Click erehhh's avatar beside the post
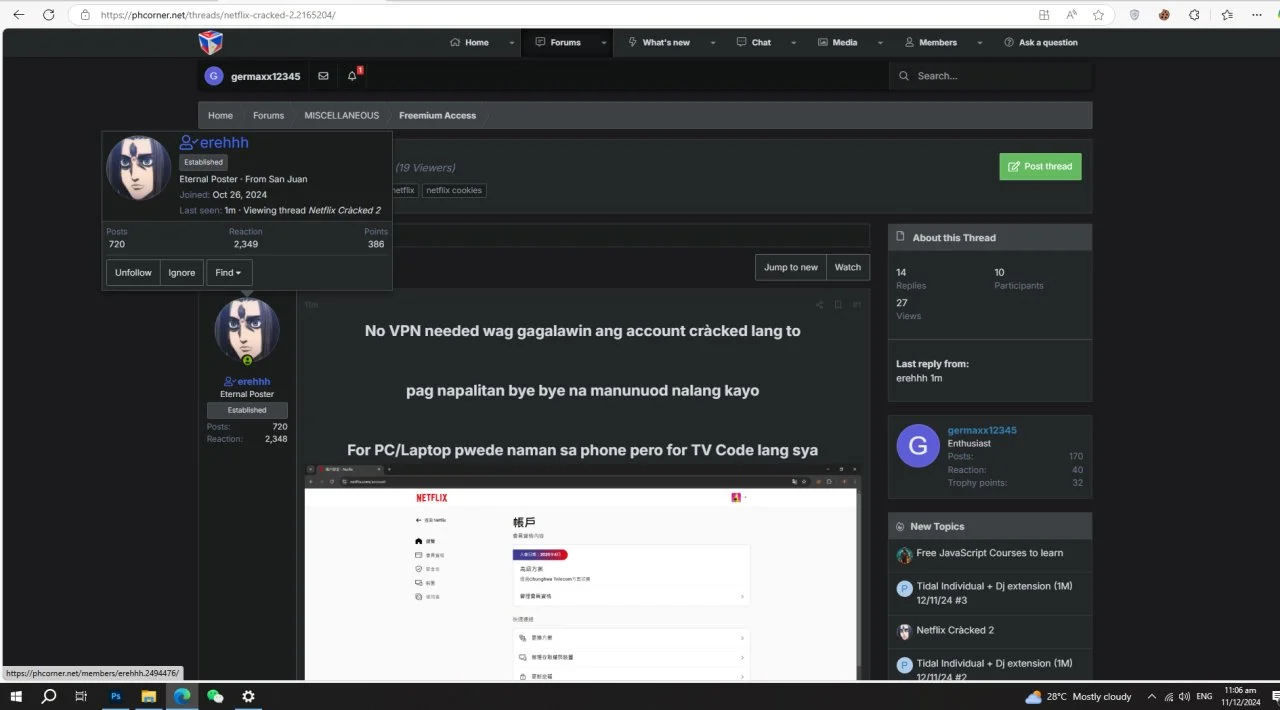Image resolution: width=1280 pixels, height=710 pixels. tap(247, 331)
